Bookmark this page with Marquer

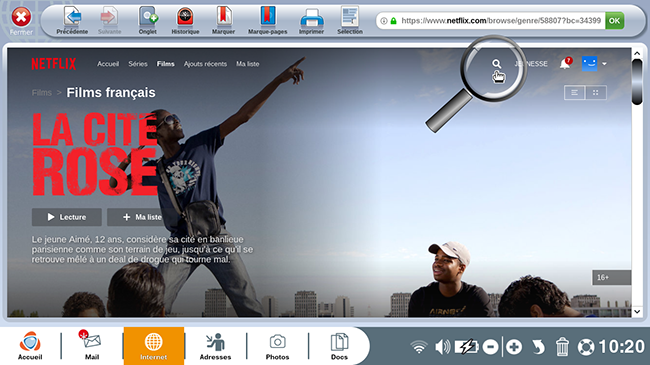(x=223, y=20)
